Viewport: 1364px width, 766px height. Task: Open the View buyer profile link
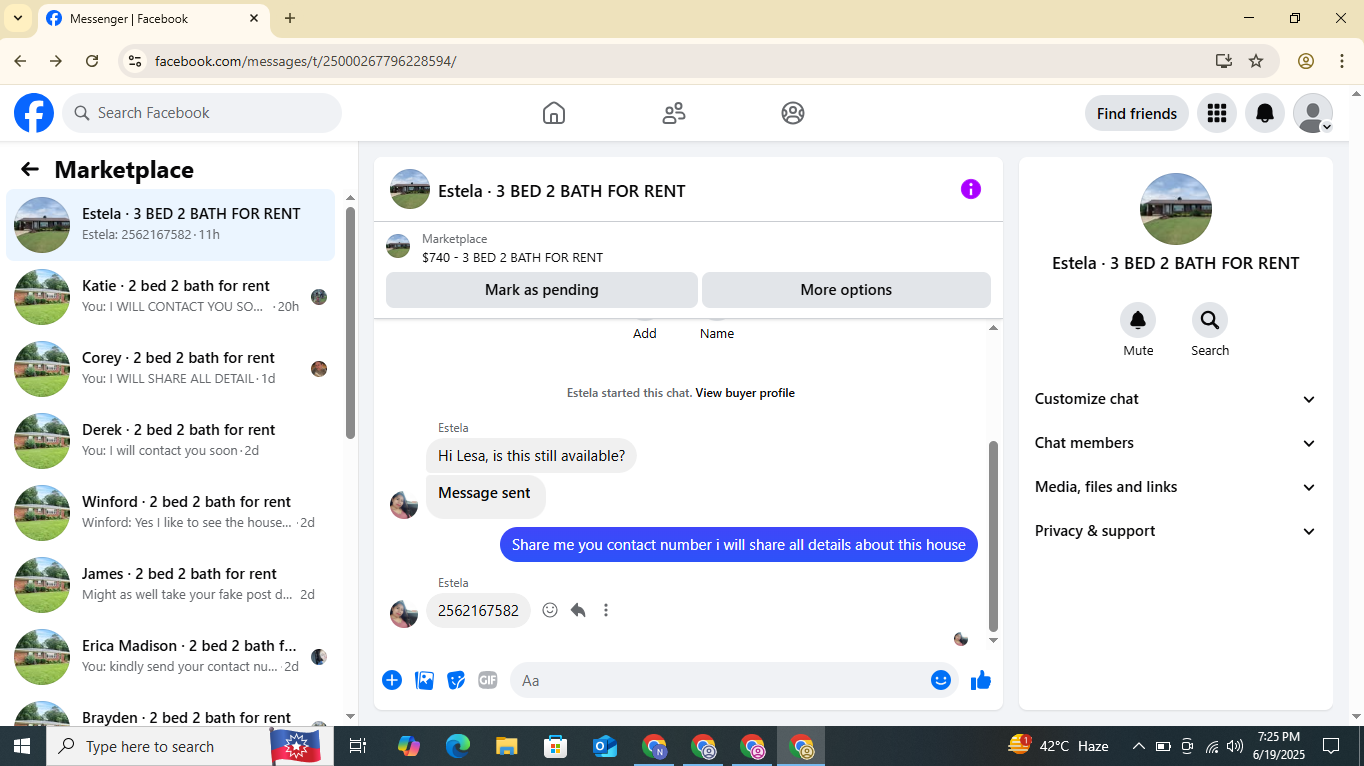point(745,393)
